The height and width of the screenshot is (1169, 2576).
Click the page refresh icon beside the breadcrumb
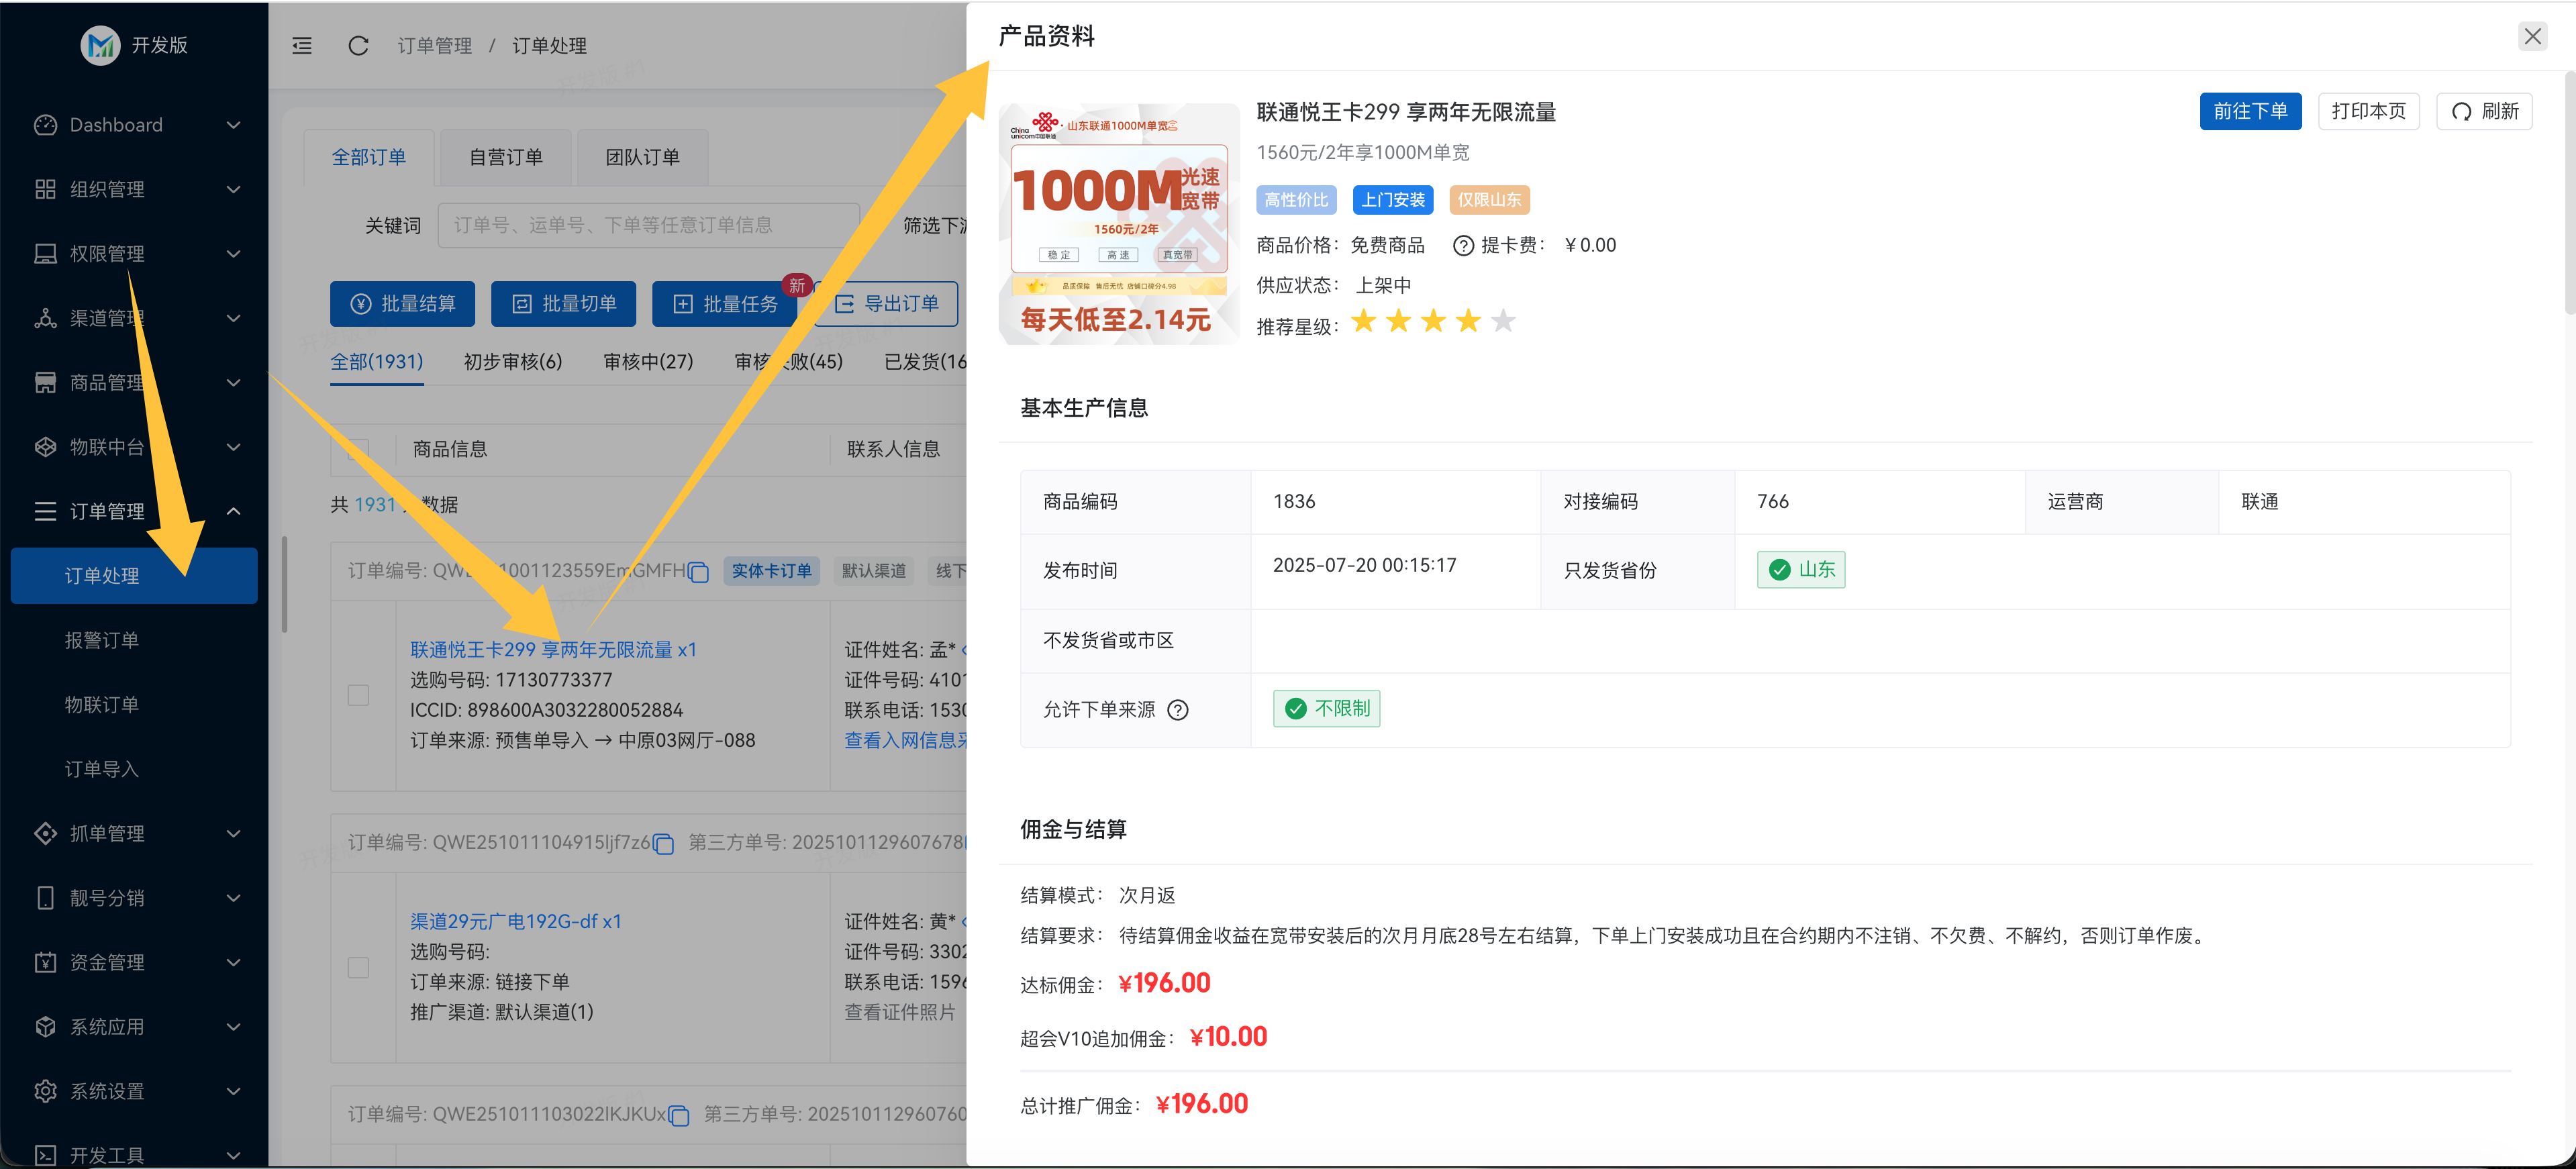tap(358, 45)
